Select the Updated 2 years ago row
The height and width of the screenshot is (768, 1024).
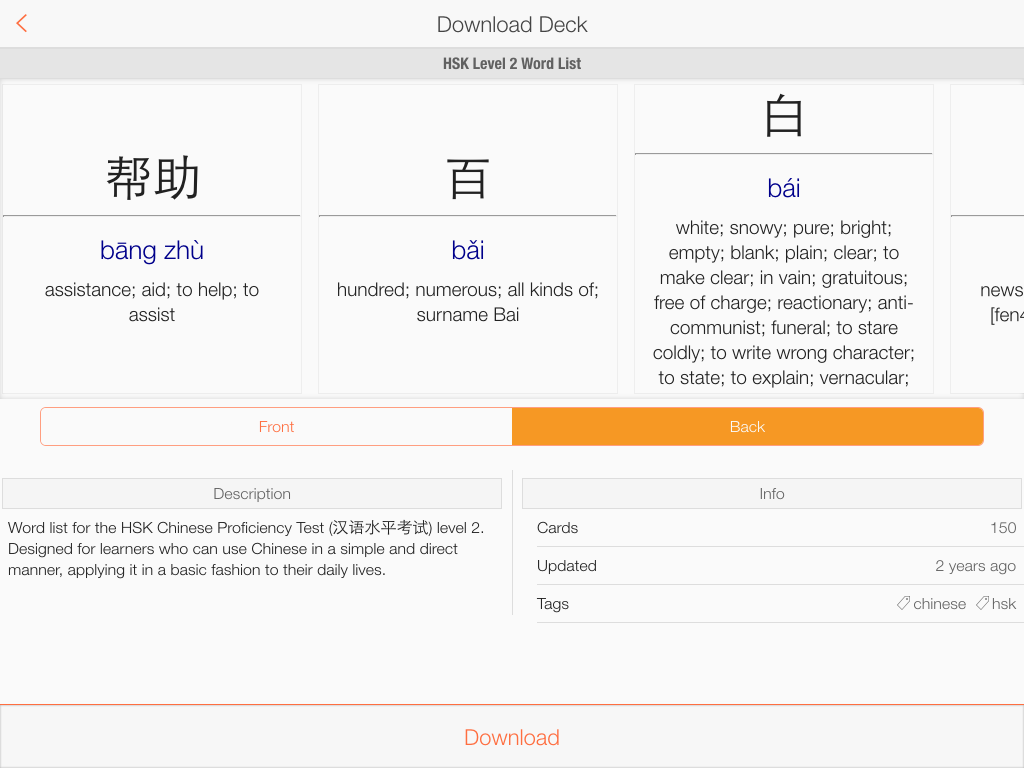pos(776,566)
